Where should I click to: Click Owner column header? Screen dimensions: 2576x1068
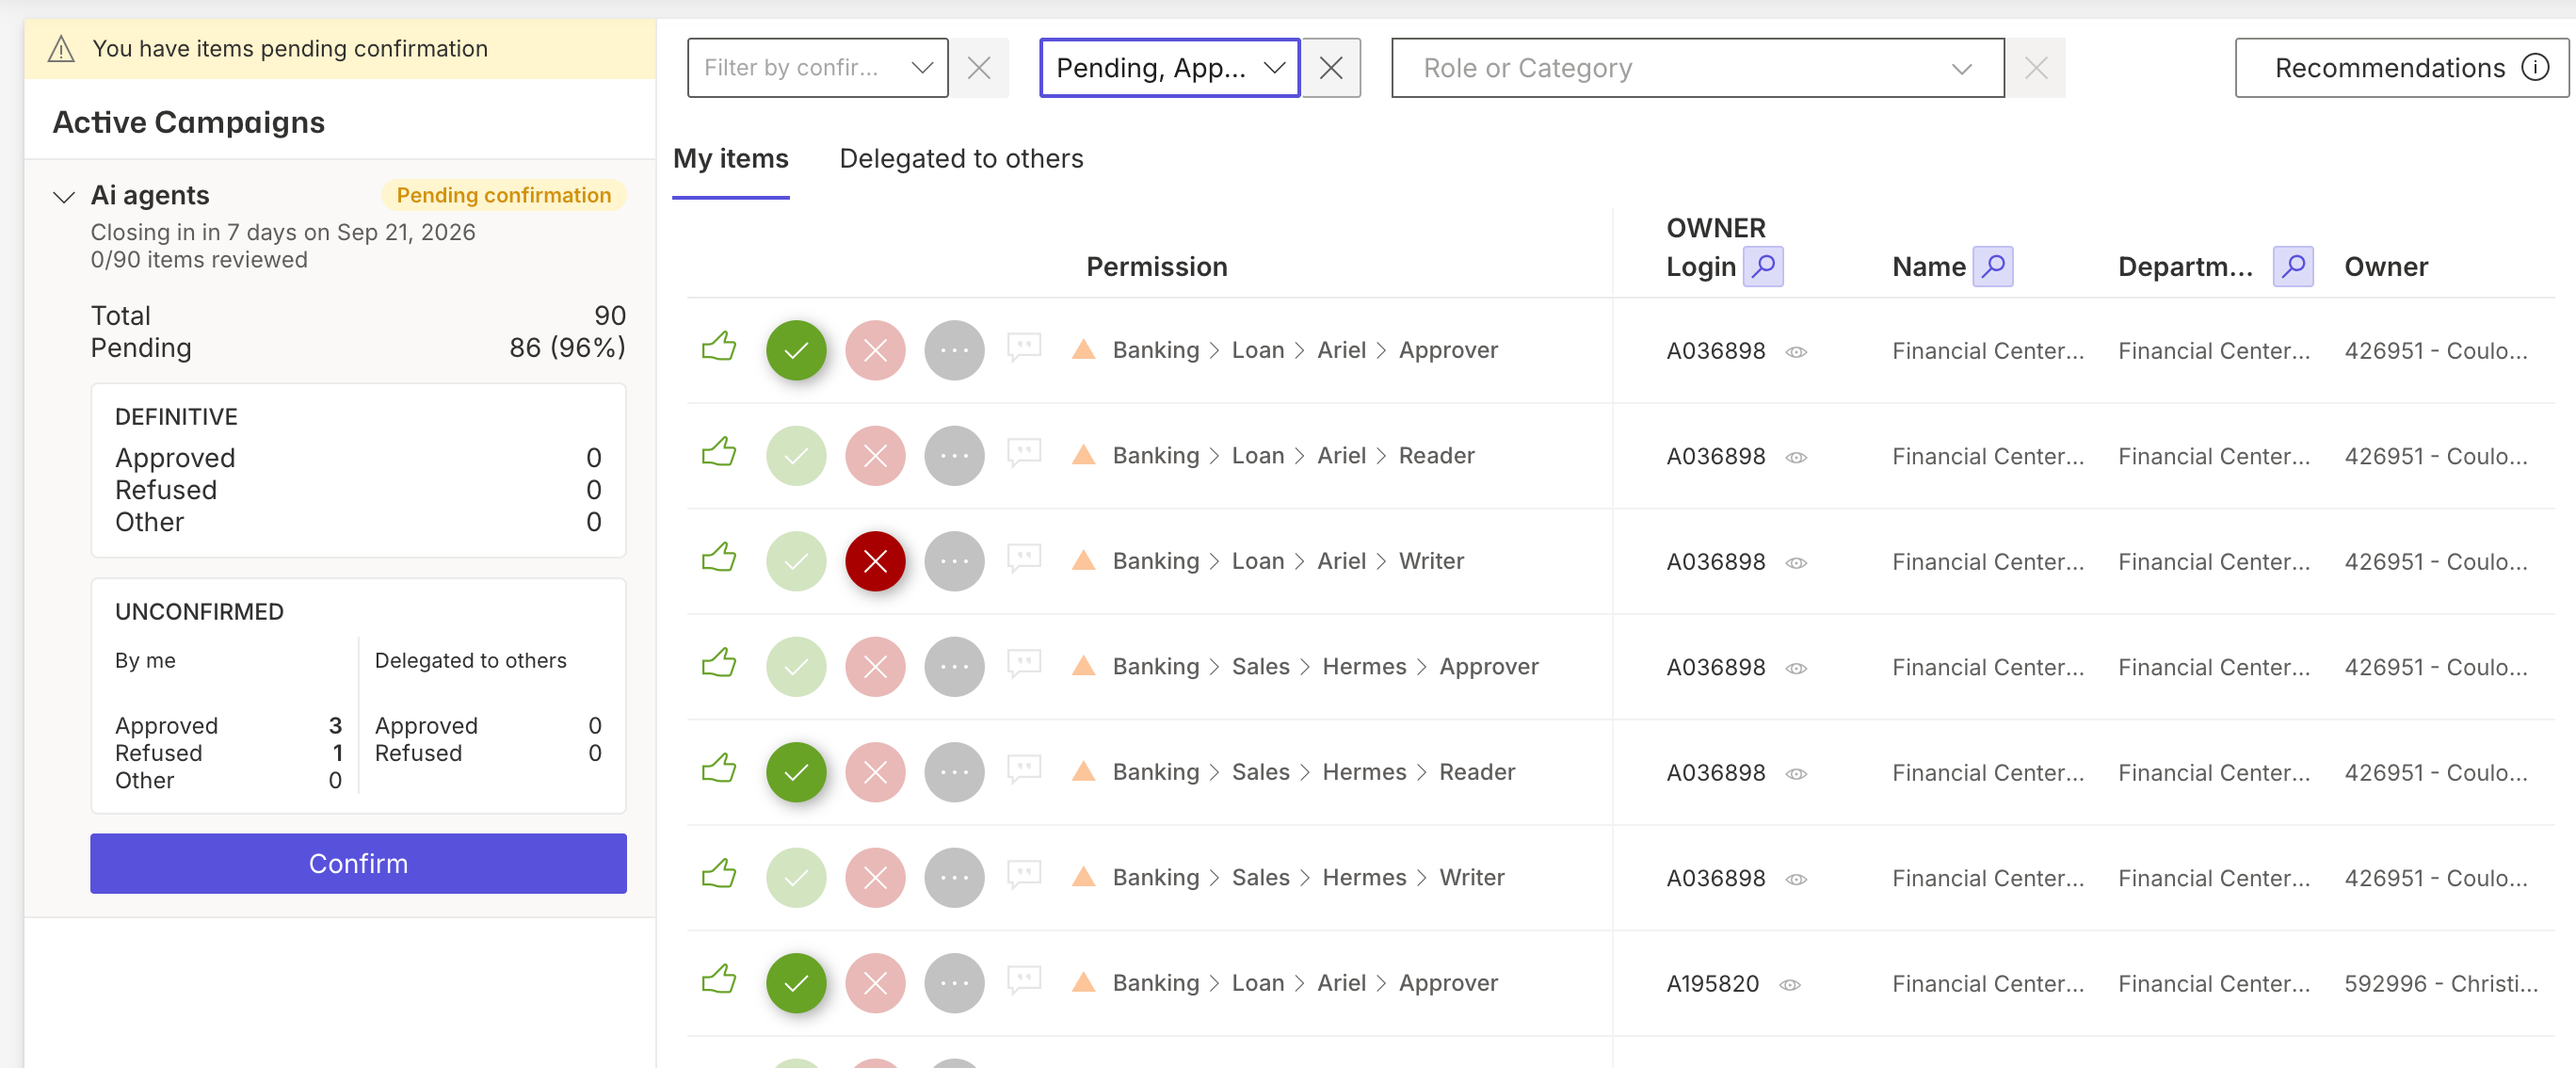2385,267
